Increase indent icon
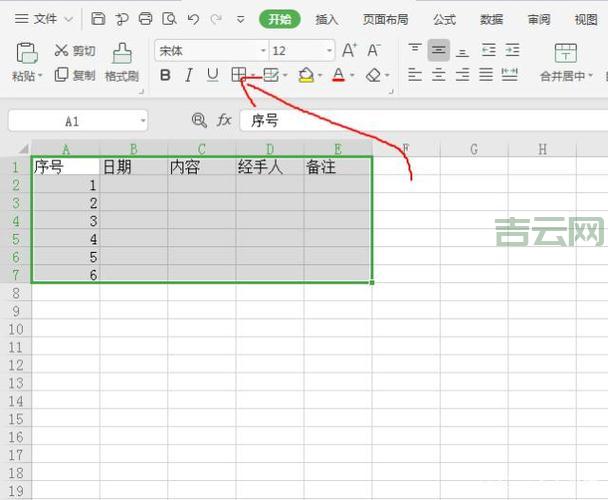The height and width of the screenshot is (500, 608). point(512,50)
